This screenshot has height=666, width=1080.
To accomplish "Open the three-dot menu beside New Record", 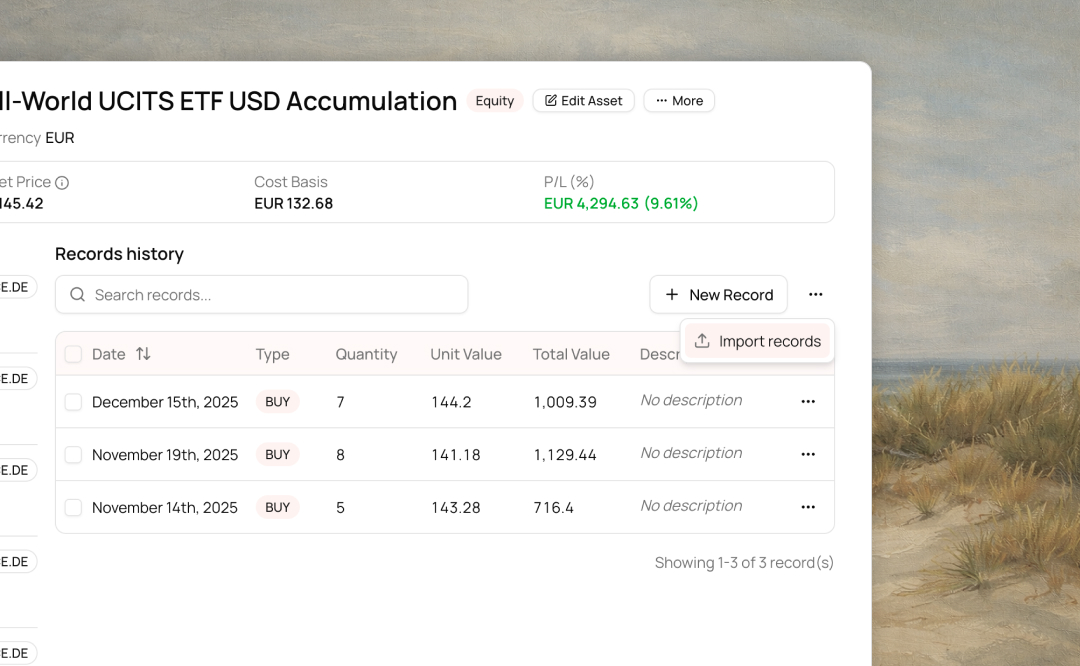I will point(816,295).
